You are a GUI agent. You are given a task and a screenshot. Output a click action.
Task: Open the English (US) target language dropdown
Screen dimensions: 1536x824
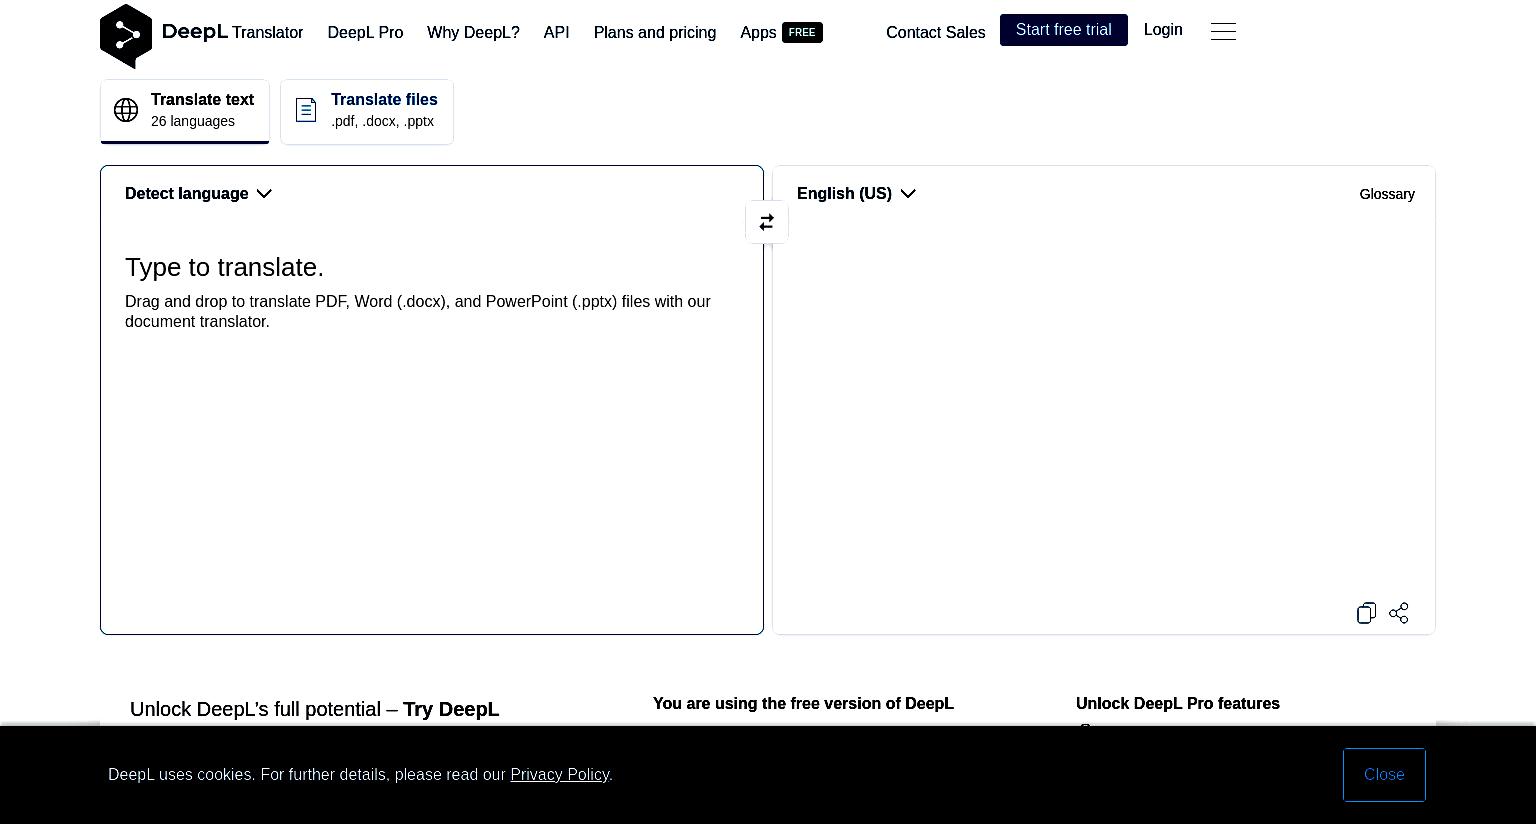pyautogui.click(x=856, y=194)
